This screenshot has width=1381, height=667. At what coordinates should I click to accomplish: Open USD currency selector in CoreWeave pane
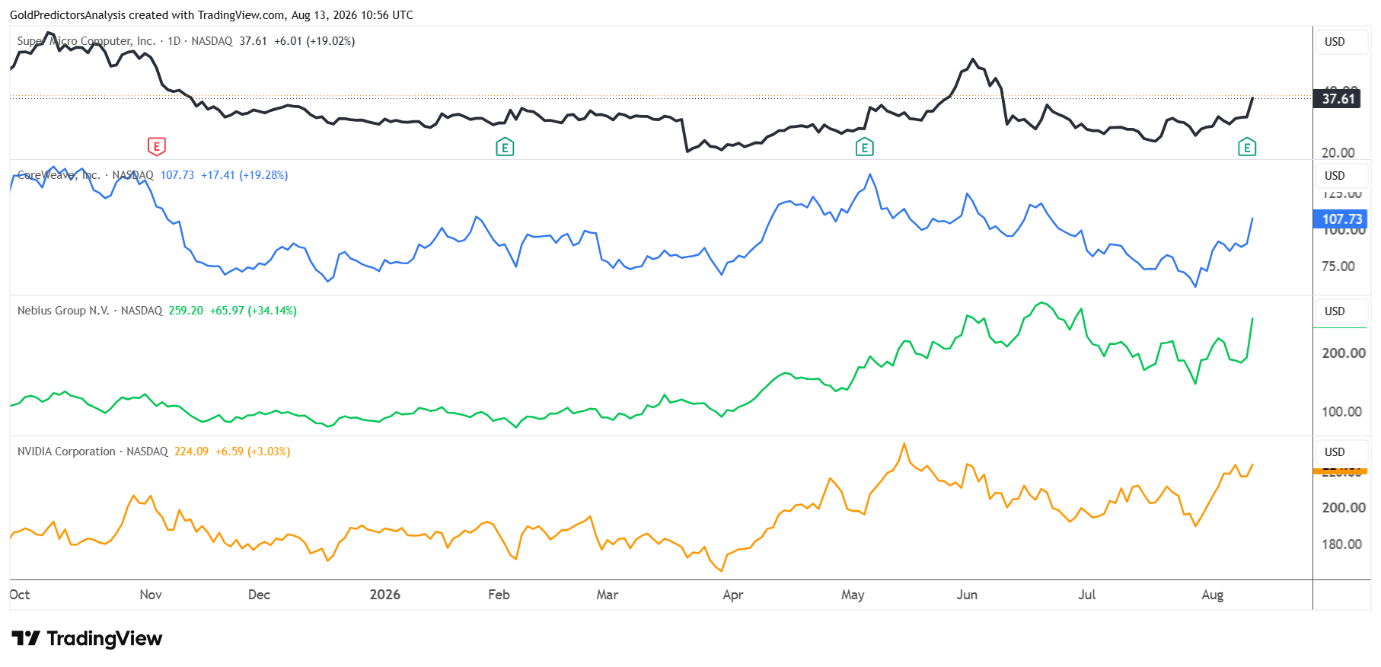coord(1335,176)
